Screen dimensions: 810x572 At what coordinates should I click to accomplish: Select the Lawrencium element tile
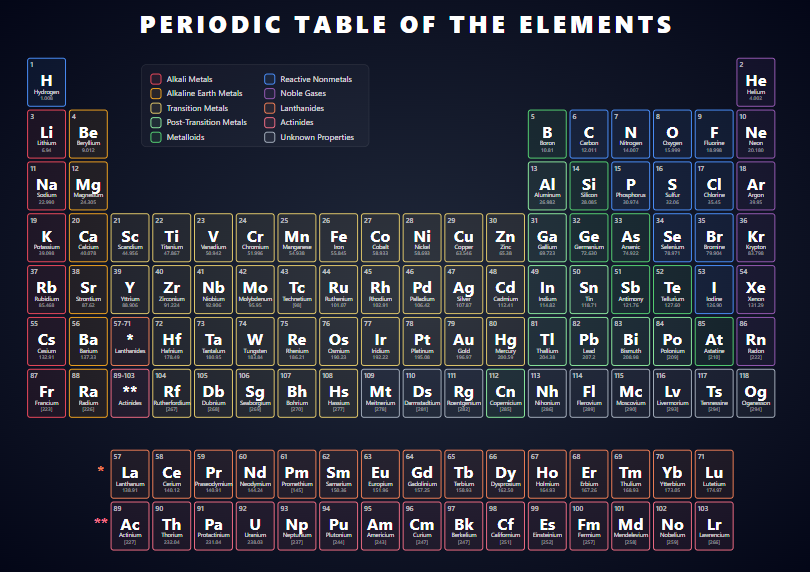click(x=714, y=527)
